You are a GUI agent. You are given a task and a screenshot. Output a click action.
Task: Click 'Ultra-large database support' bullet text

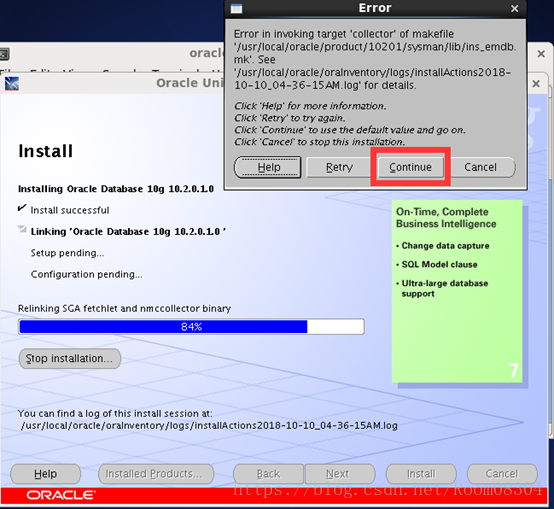coord(445,288)
